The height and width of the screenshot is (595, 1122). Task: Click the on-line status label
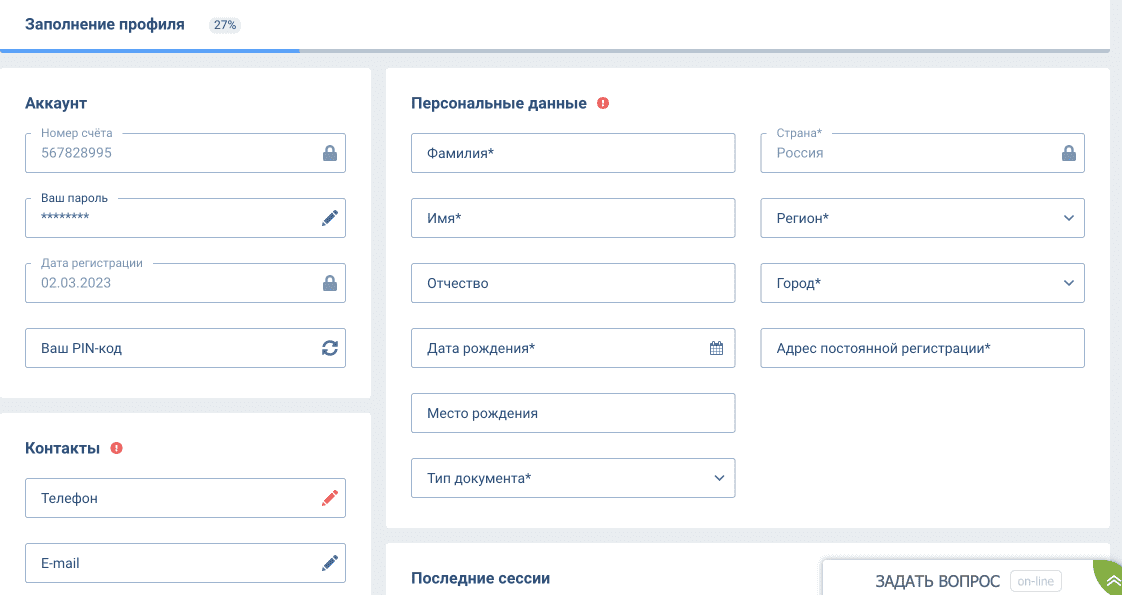click(x=1035, y=581)
